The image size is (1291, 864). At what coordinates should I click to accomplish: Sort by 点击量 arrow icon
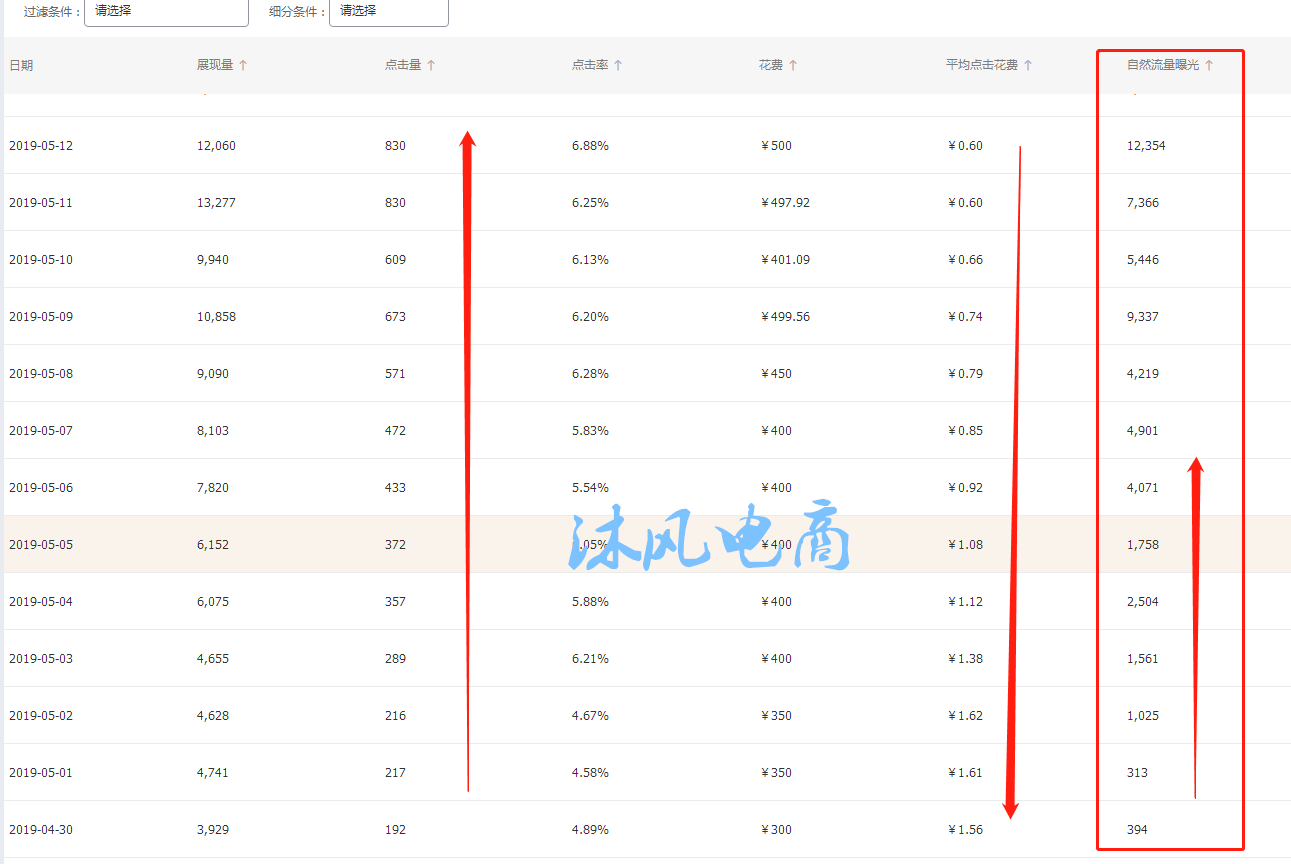coord(431,65)
